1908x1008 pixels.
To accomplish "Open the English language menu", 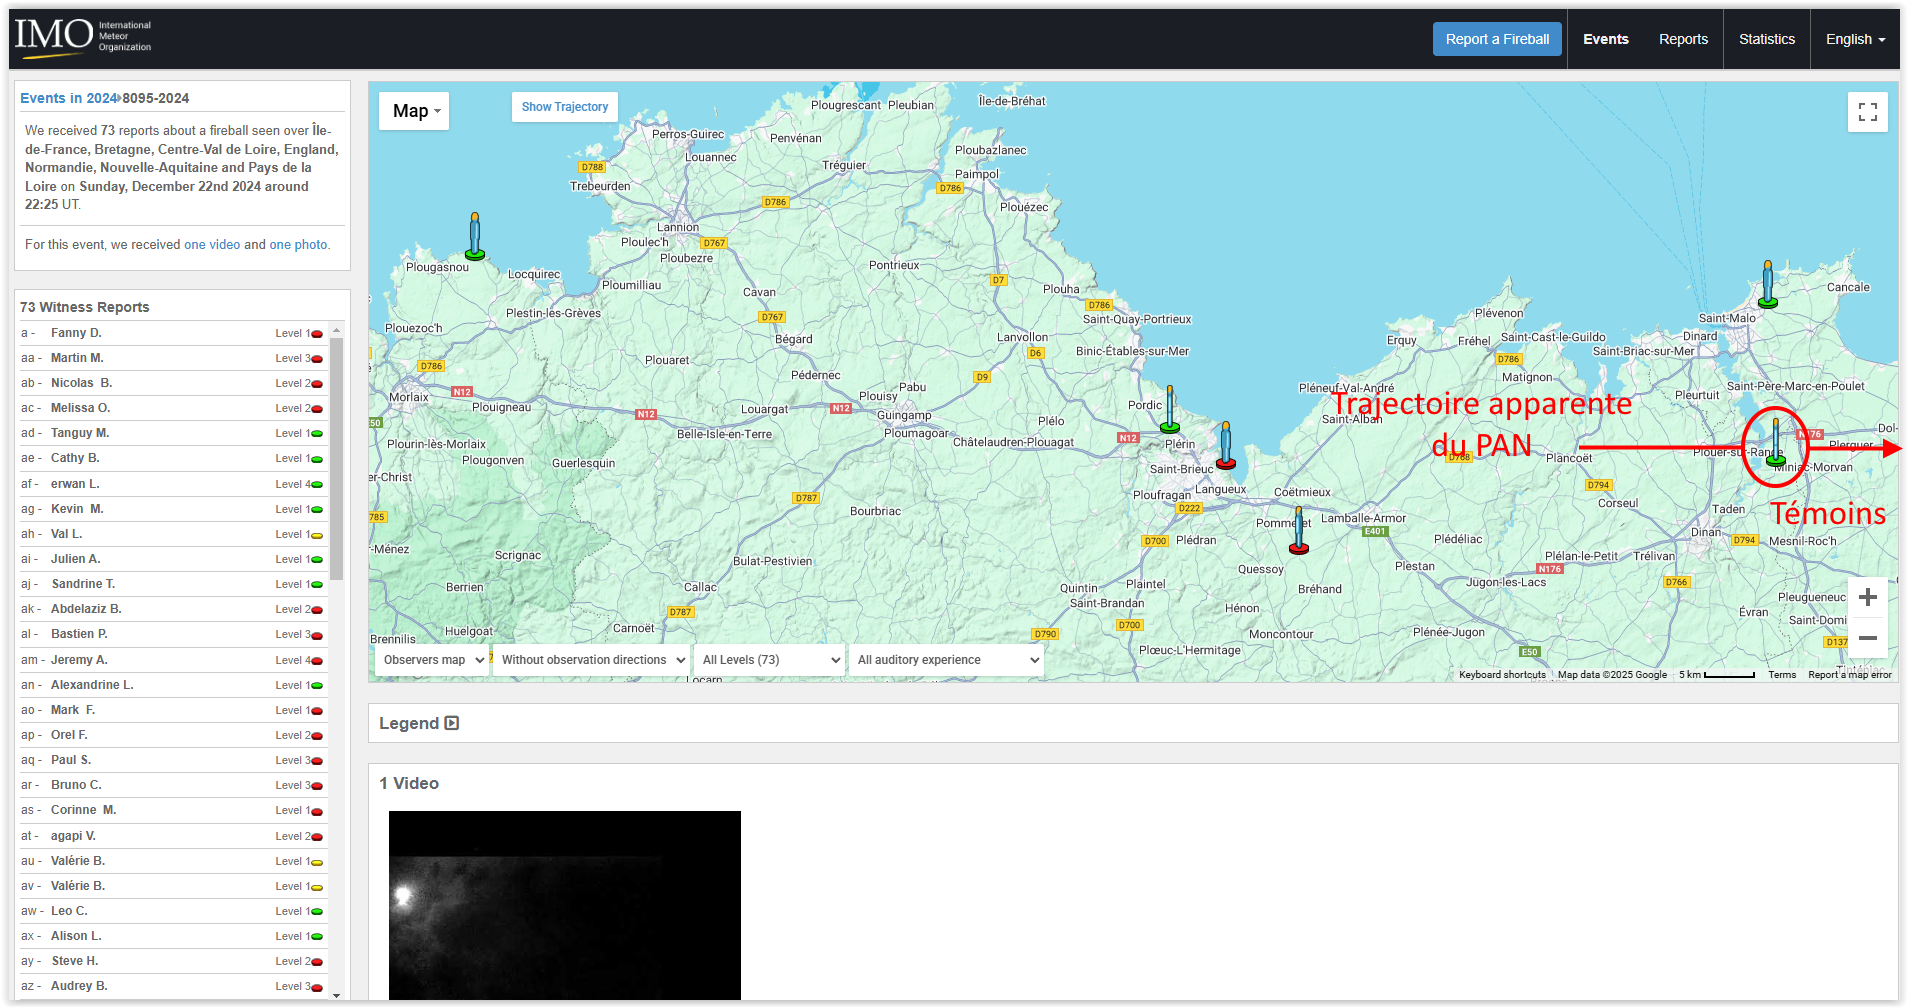I will tap(1854, 39).
